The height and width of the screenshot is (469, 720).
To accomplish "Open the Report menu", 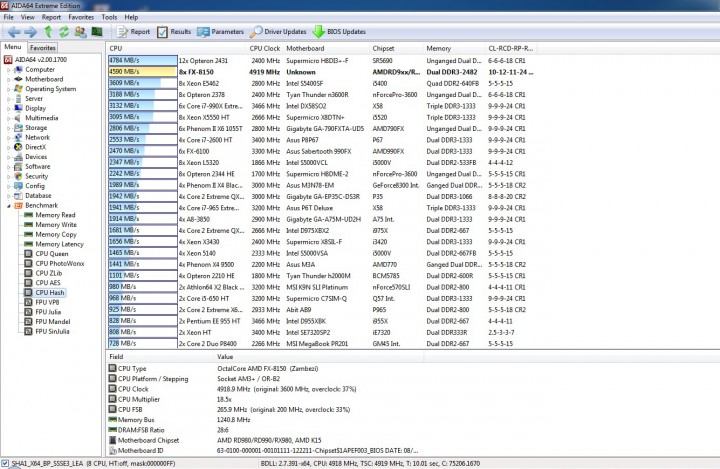I will (51, 17).
